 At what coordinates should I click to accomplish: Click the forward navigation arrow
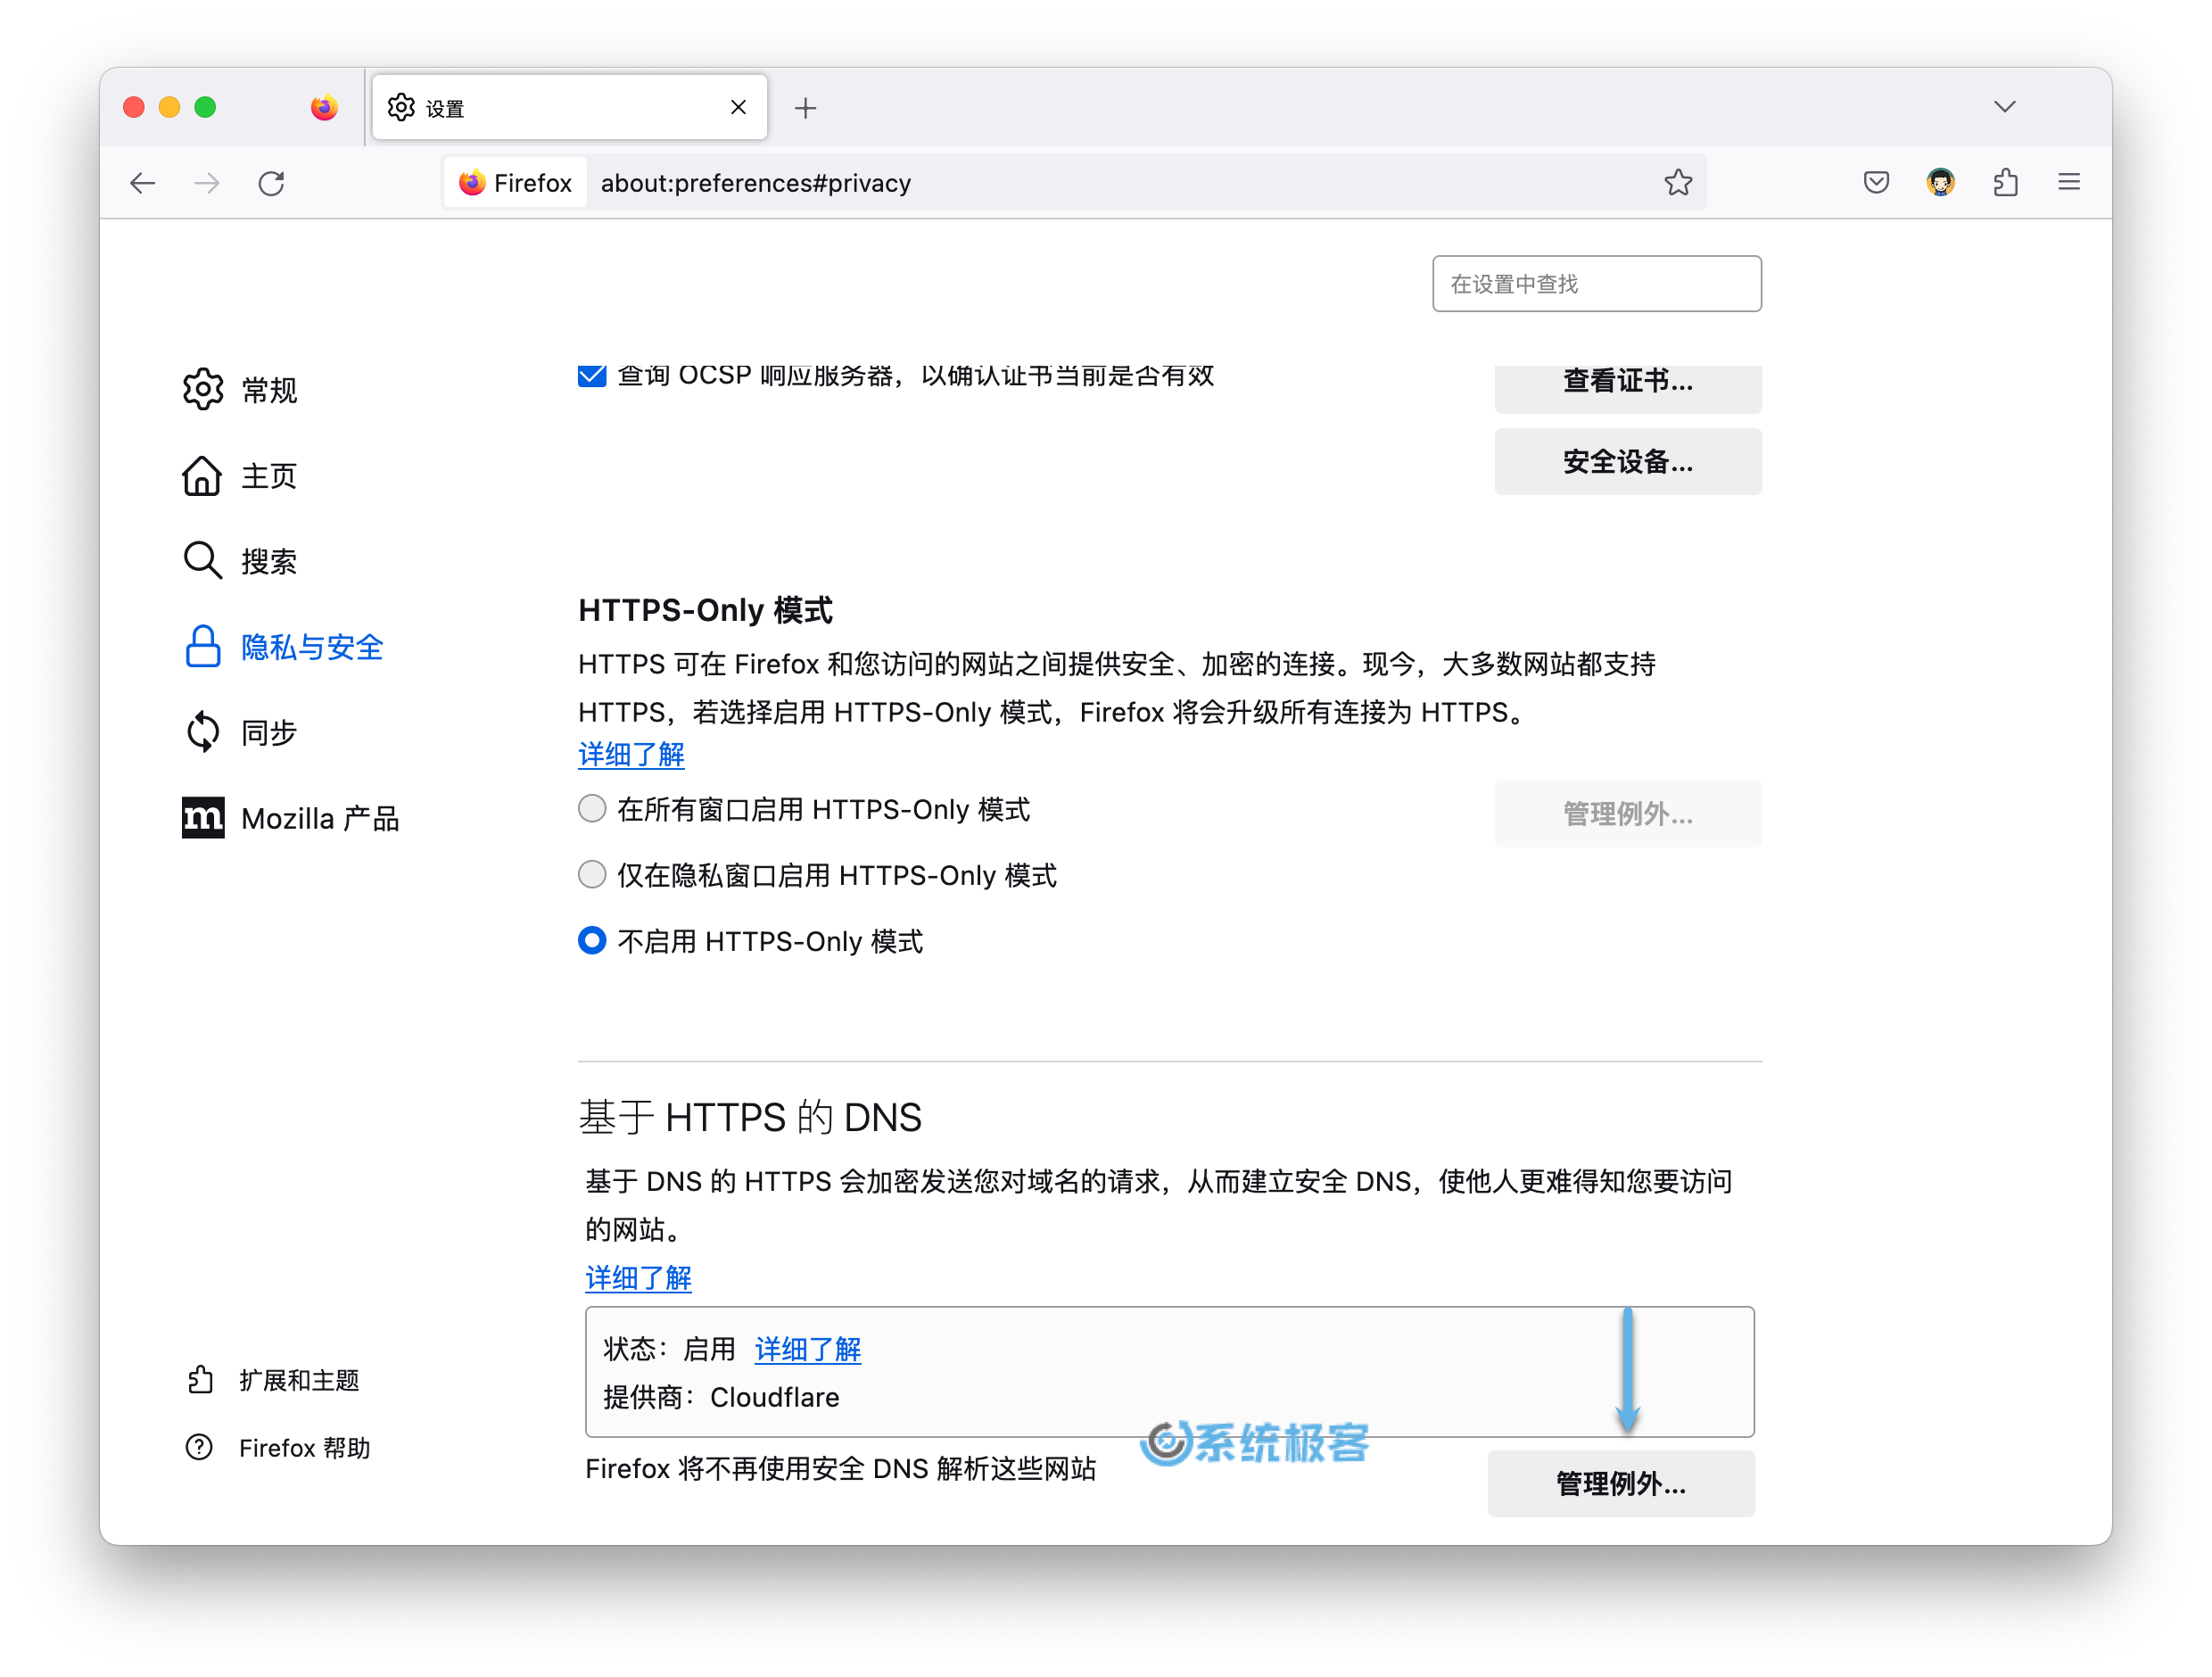207,183
